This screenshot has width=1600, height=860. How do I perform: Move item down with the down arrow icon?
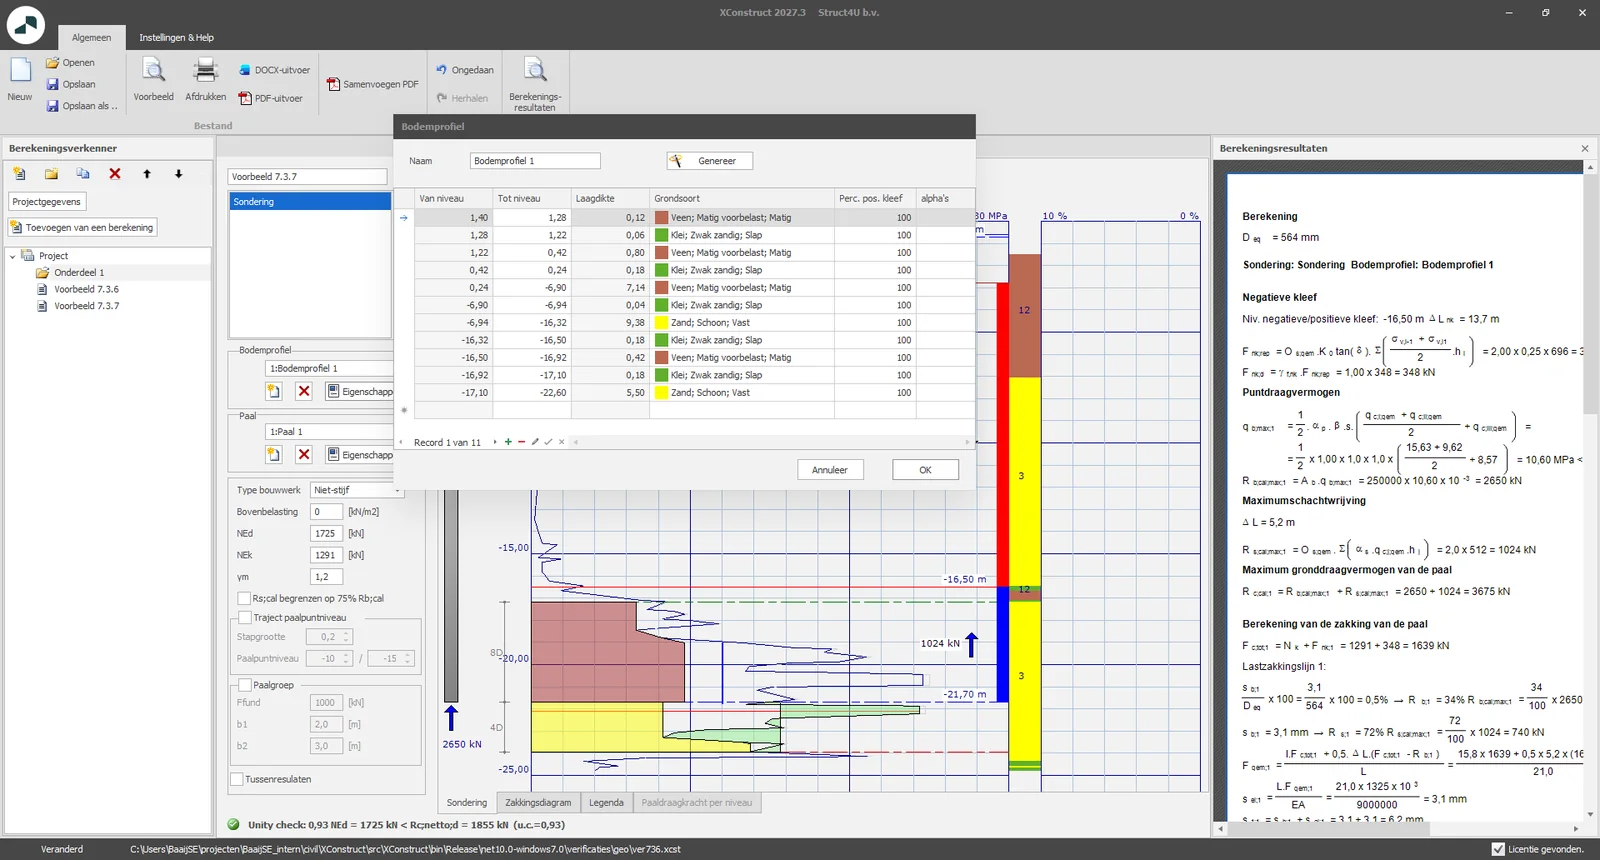(179, 174)
